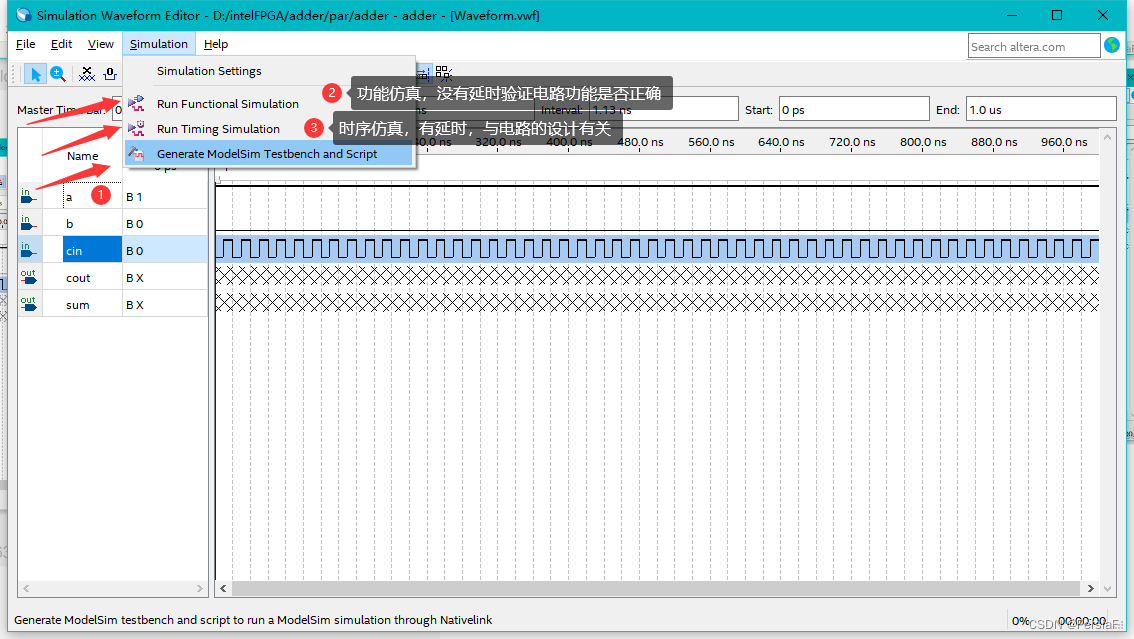1134x639 pixels.
Task: Select the cout signal name
Action: tap(78, 278)
